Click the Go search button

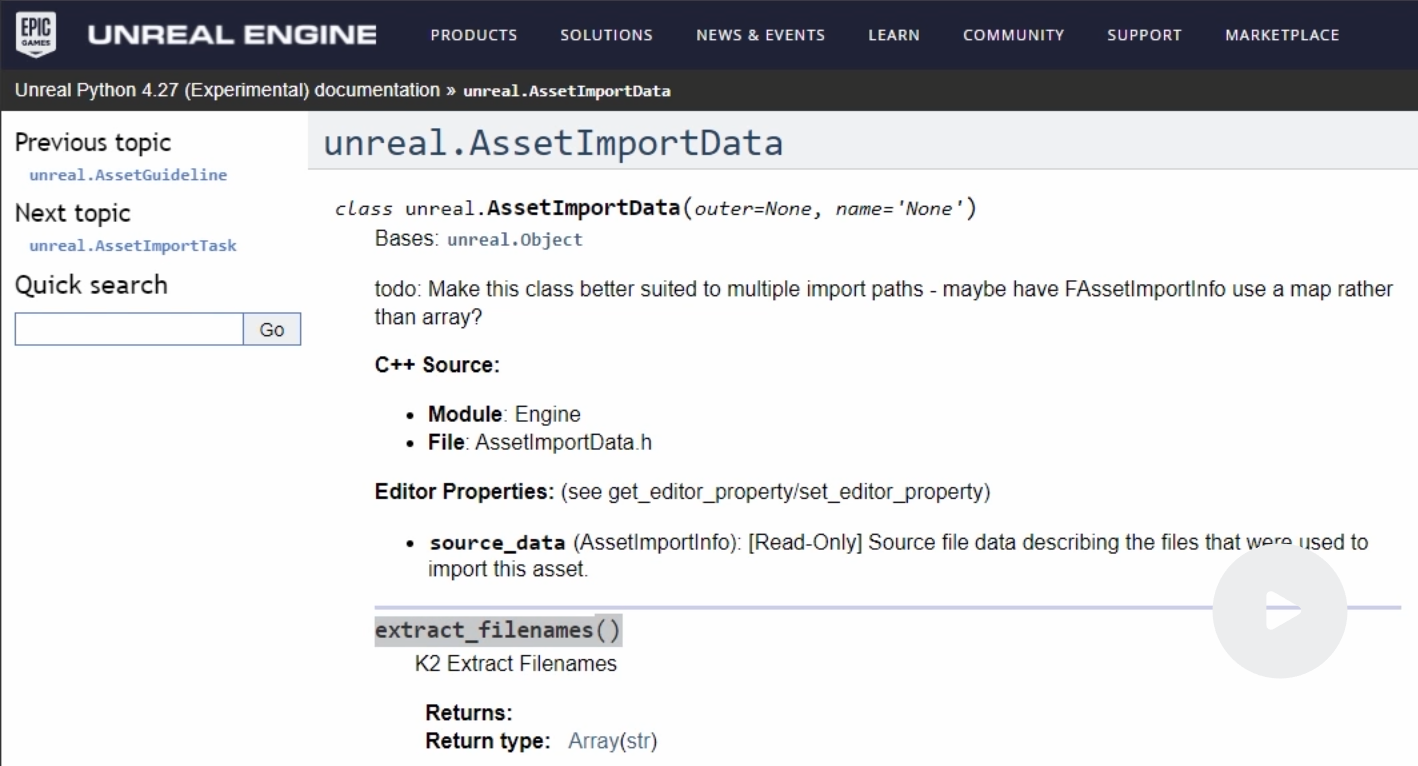click(x=272, y=330)
